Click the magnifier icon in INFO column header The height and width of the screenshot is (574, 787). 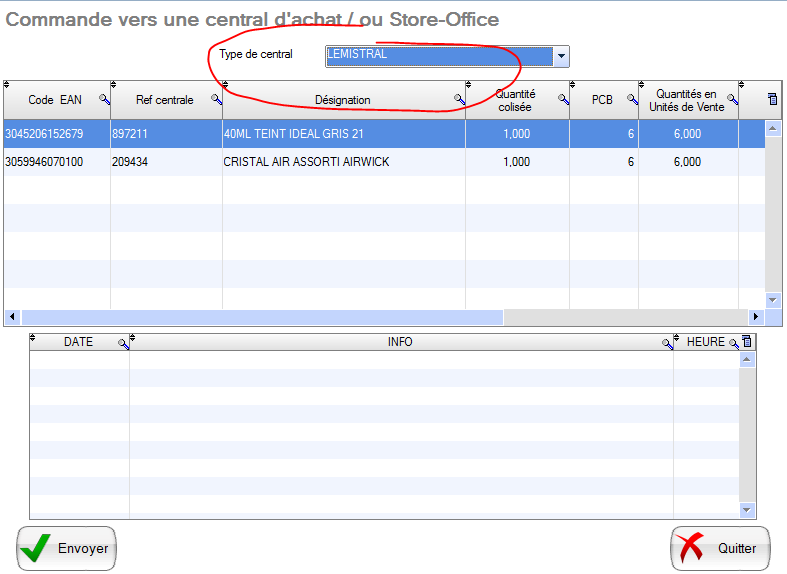pos(667,343)
